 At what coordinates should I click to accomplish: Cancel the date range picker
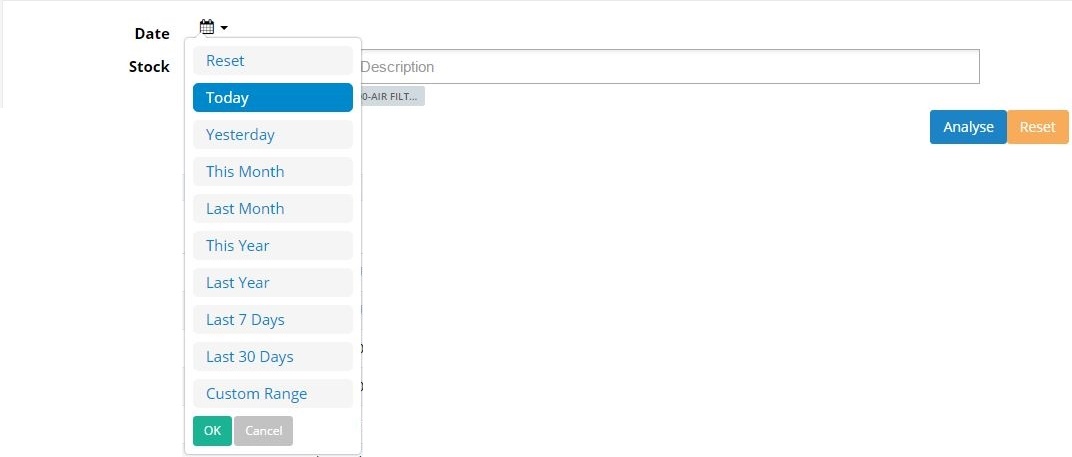tap(263, 431)
